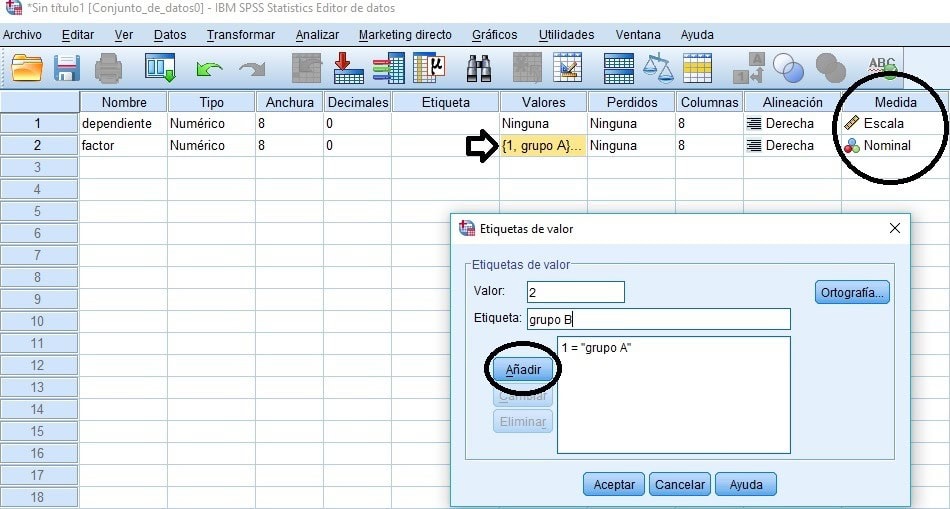Open the Ventana menu
This screenshot has height=509, width=950.
[x=637, y=35]
